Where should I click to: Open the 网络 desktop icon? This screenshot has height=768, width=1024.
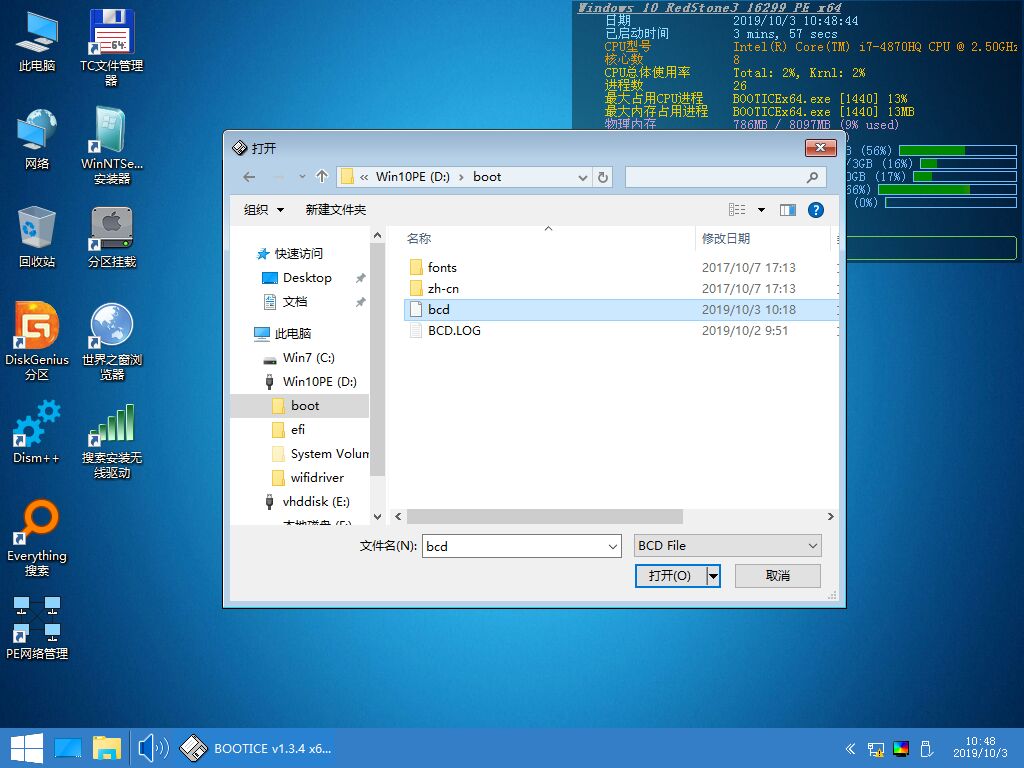pos(37,138)
